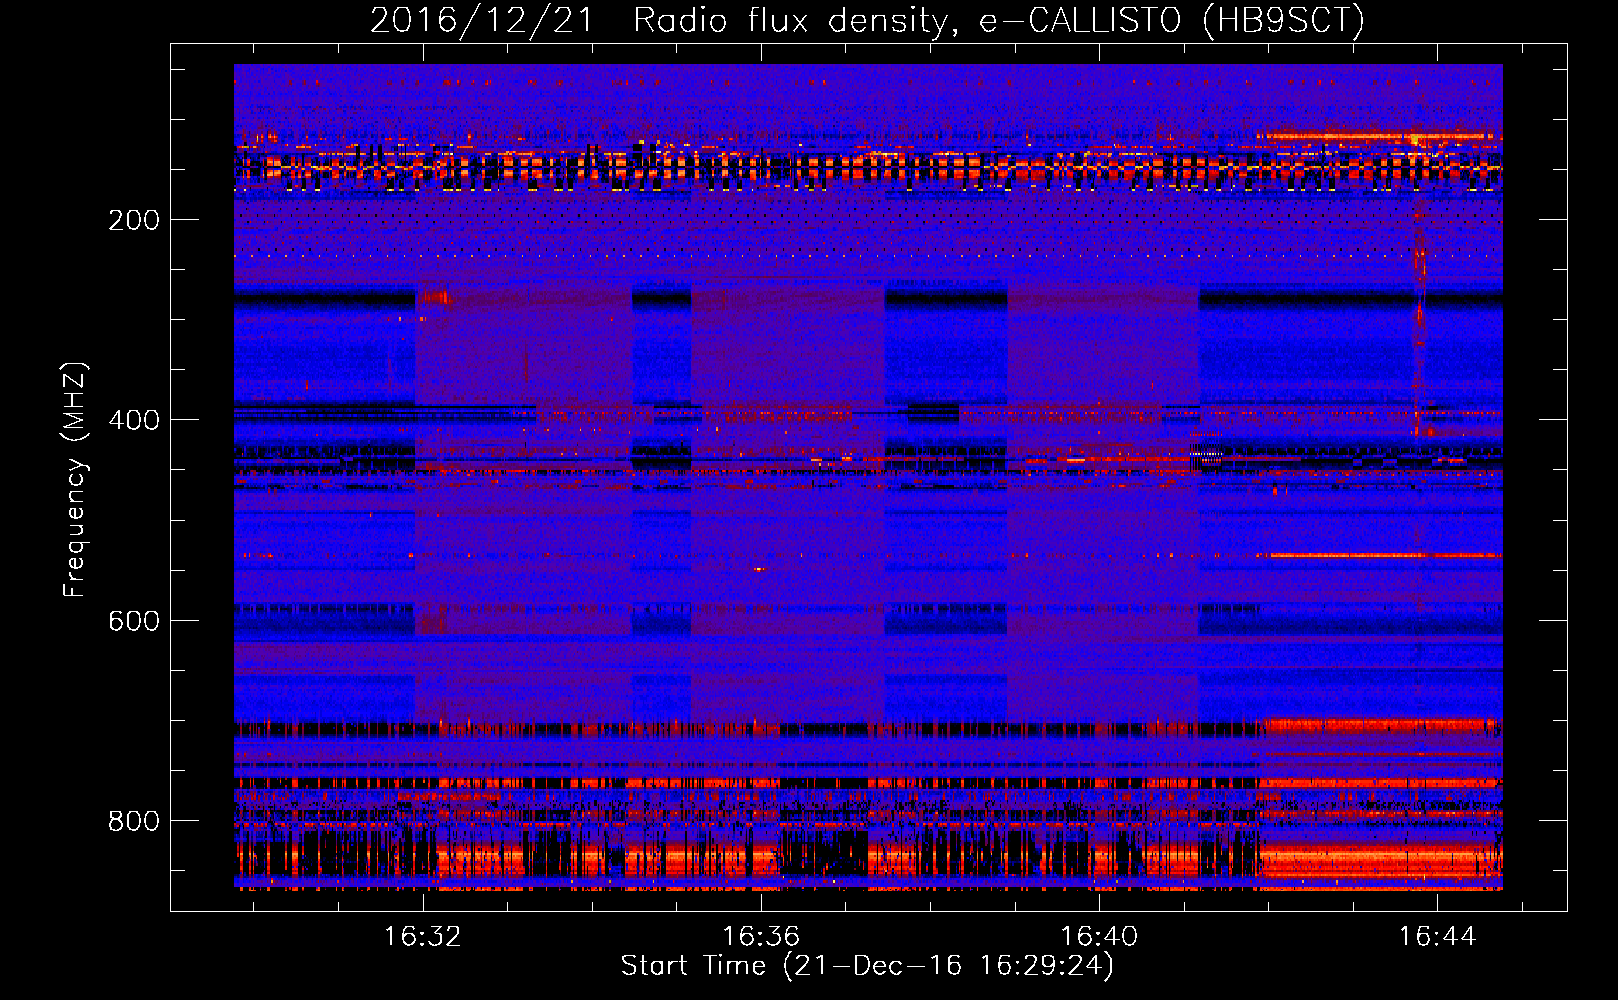Select the '600' frequency tick label
1618x1000 pixels.
134,621
